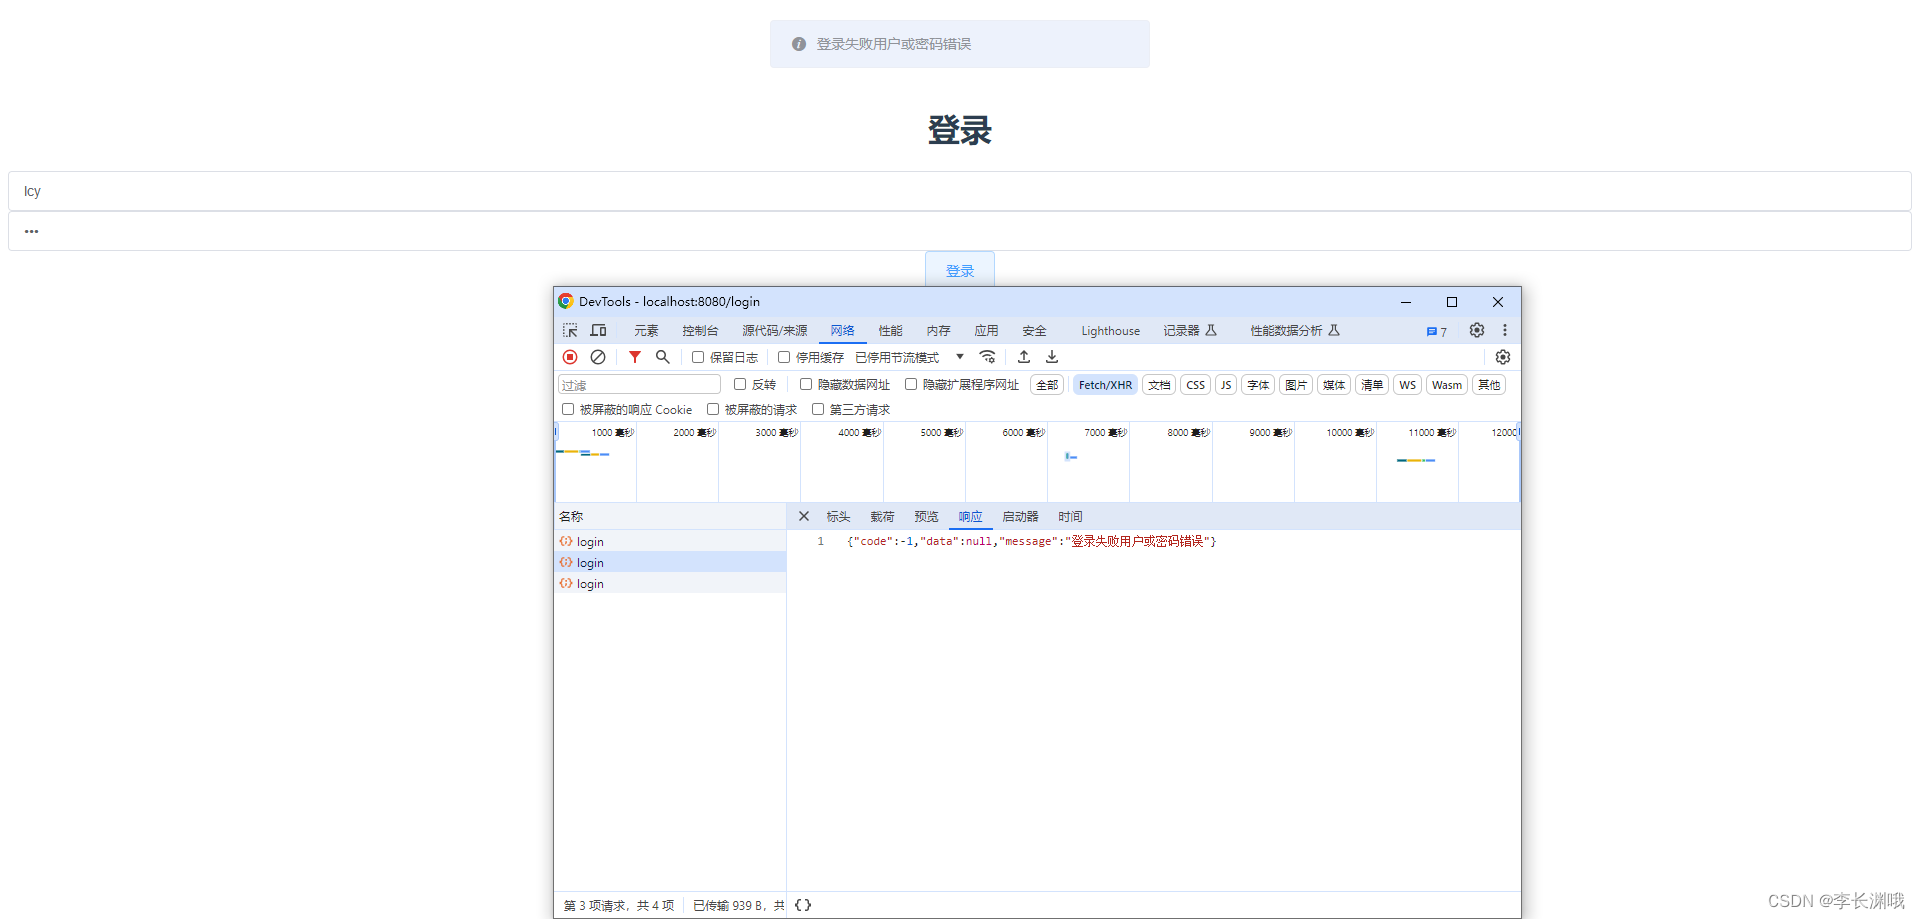1920x919 pixels.
Task: Open the 性能 panel tab
Action: tap(890, 331)
